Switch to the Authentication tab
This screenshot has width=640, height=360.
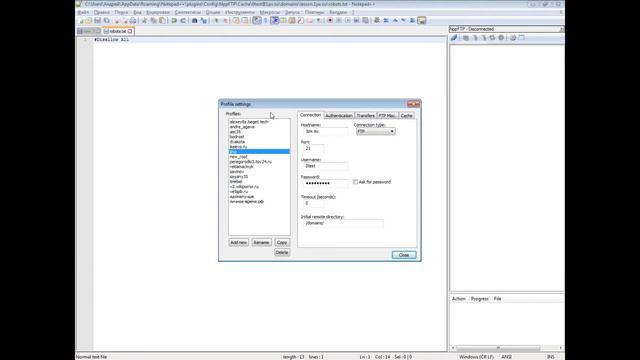339,116
